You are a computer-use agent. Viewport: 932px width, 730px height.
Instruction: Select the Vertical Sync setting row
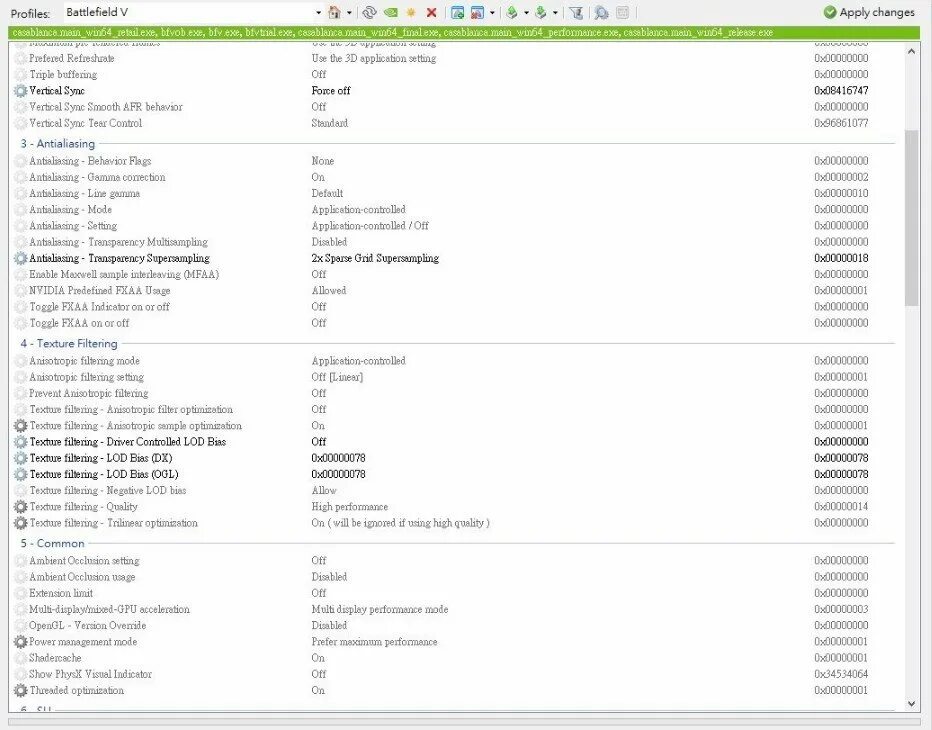coord(455,90)
